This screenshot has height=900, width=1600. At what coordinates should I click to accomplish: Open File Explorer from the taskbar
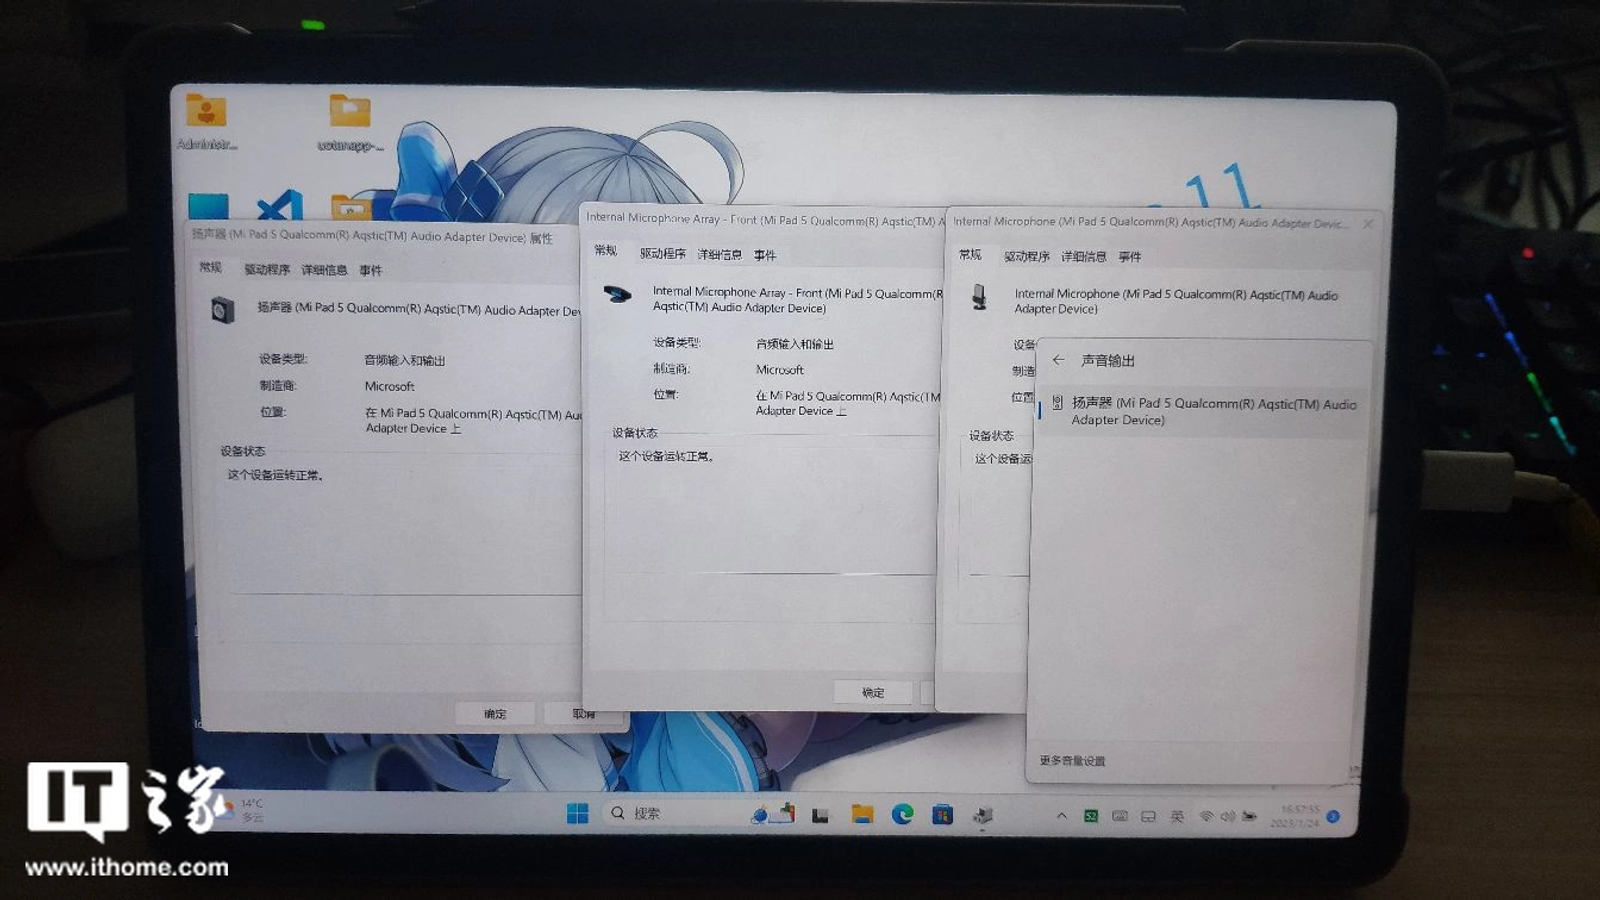862,814
